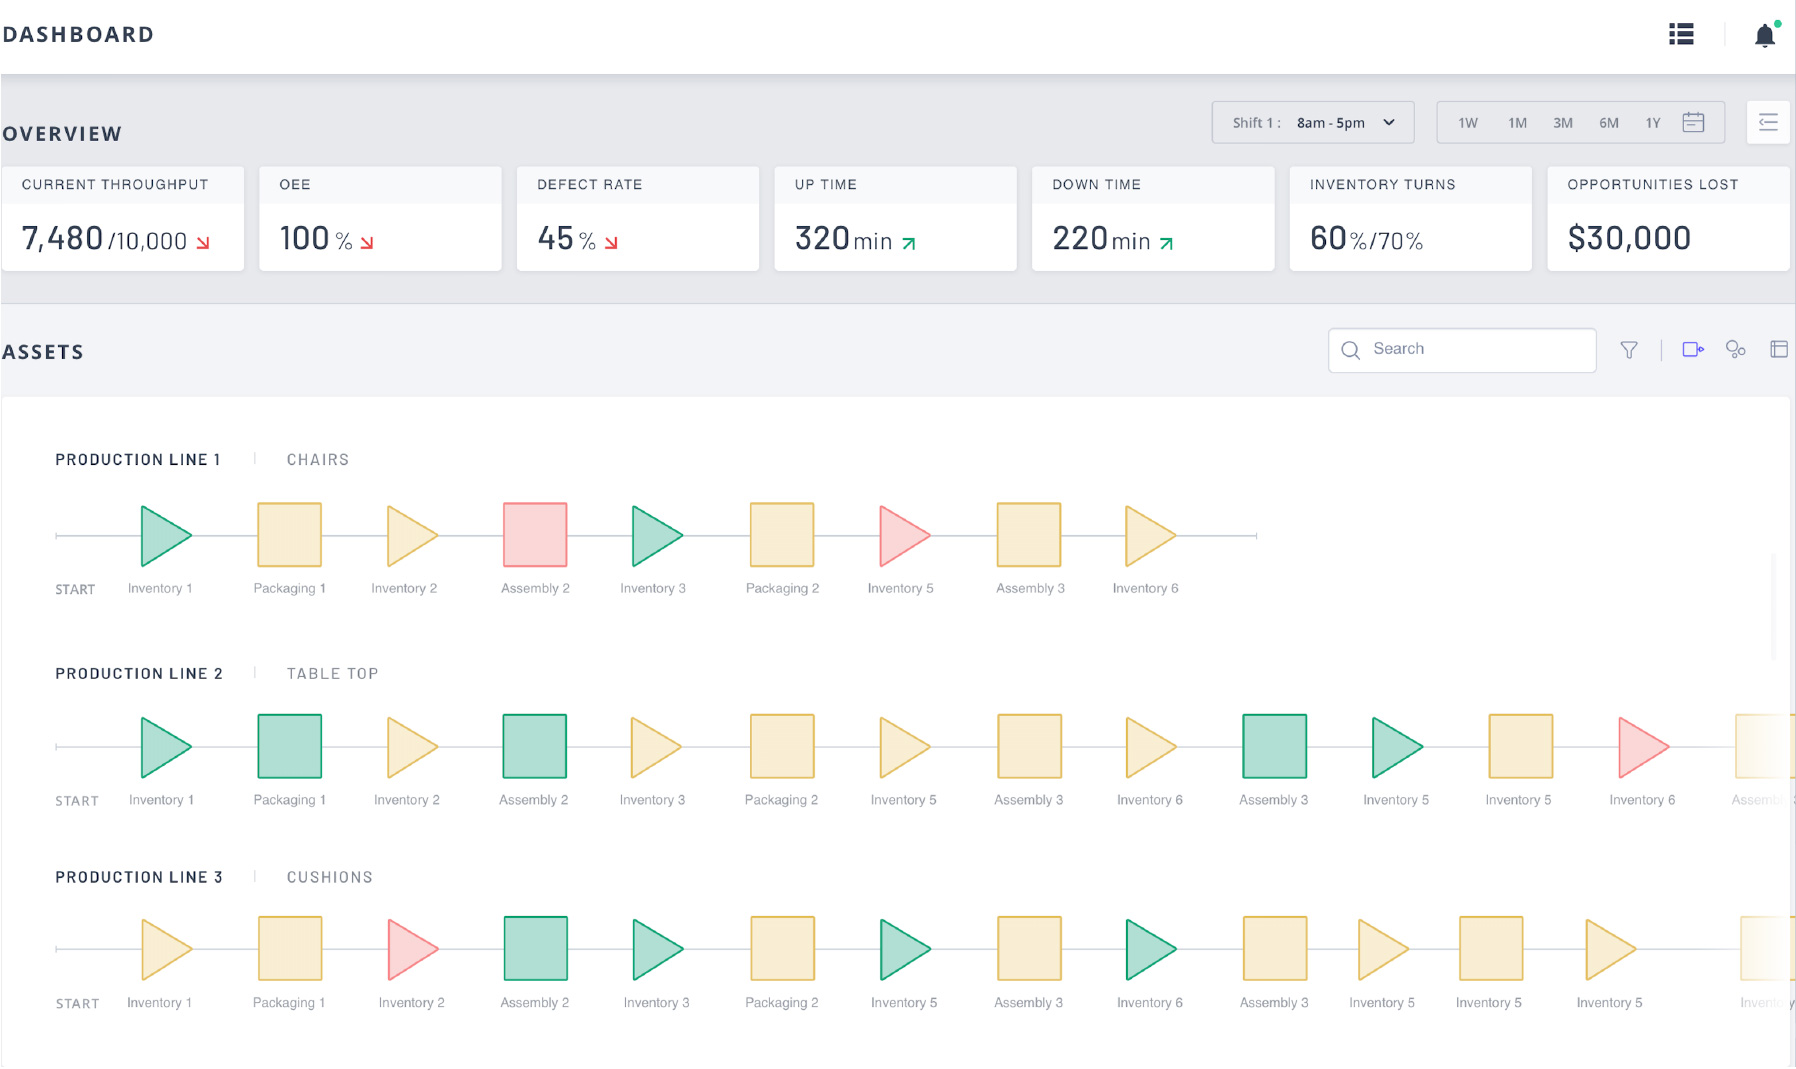The image size is (1796, 1069).
Task: Switch to the bubble graph view
Action: [1737, 349]
